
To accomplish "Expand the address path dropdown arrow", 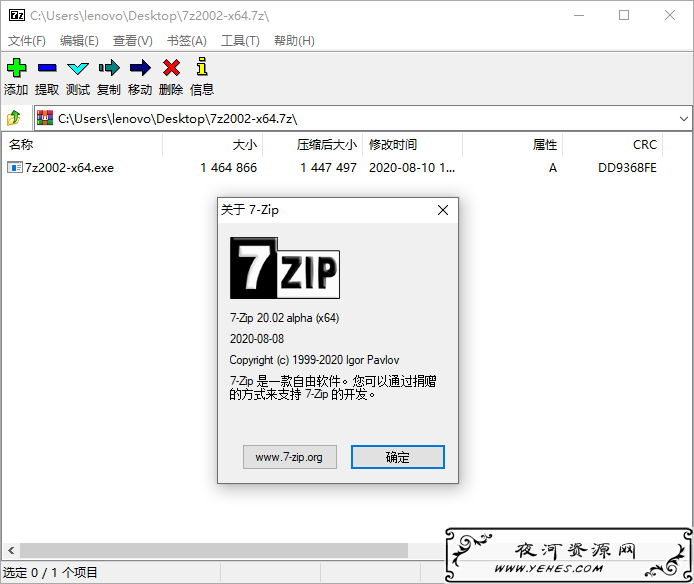I will (683, 119).
